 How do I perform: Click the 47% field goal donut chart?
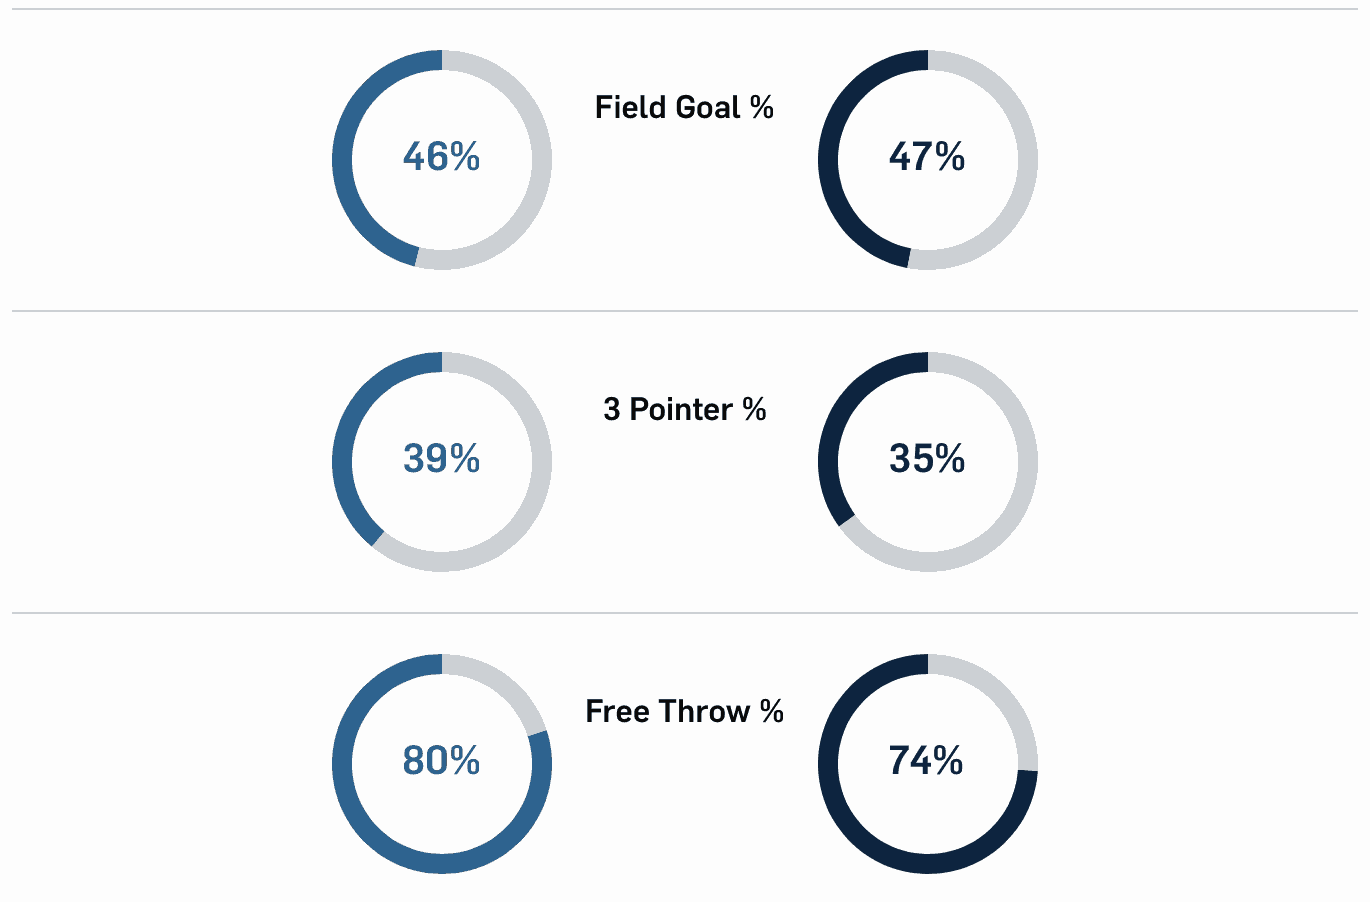pyautogui.click(x=928, y=160)
